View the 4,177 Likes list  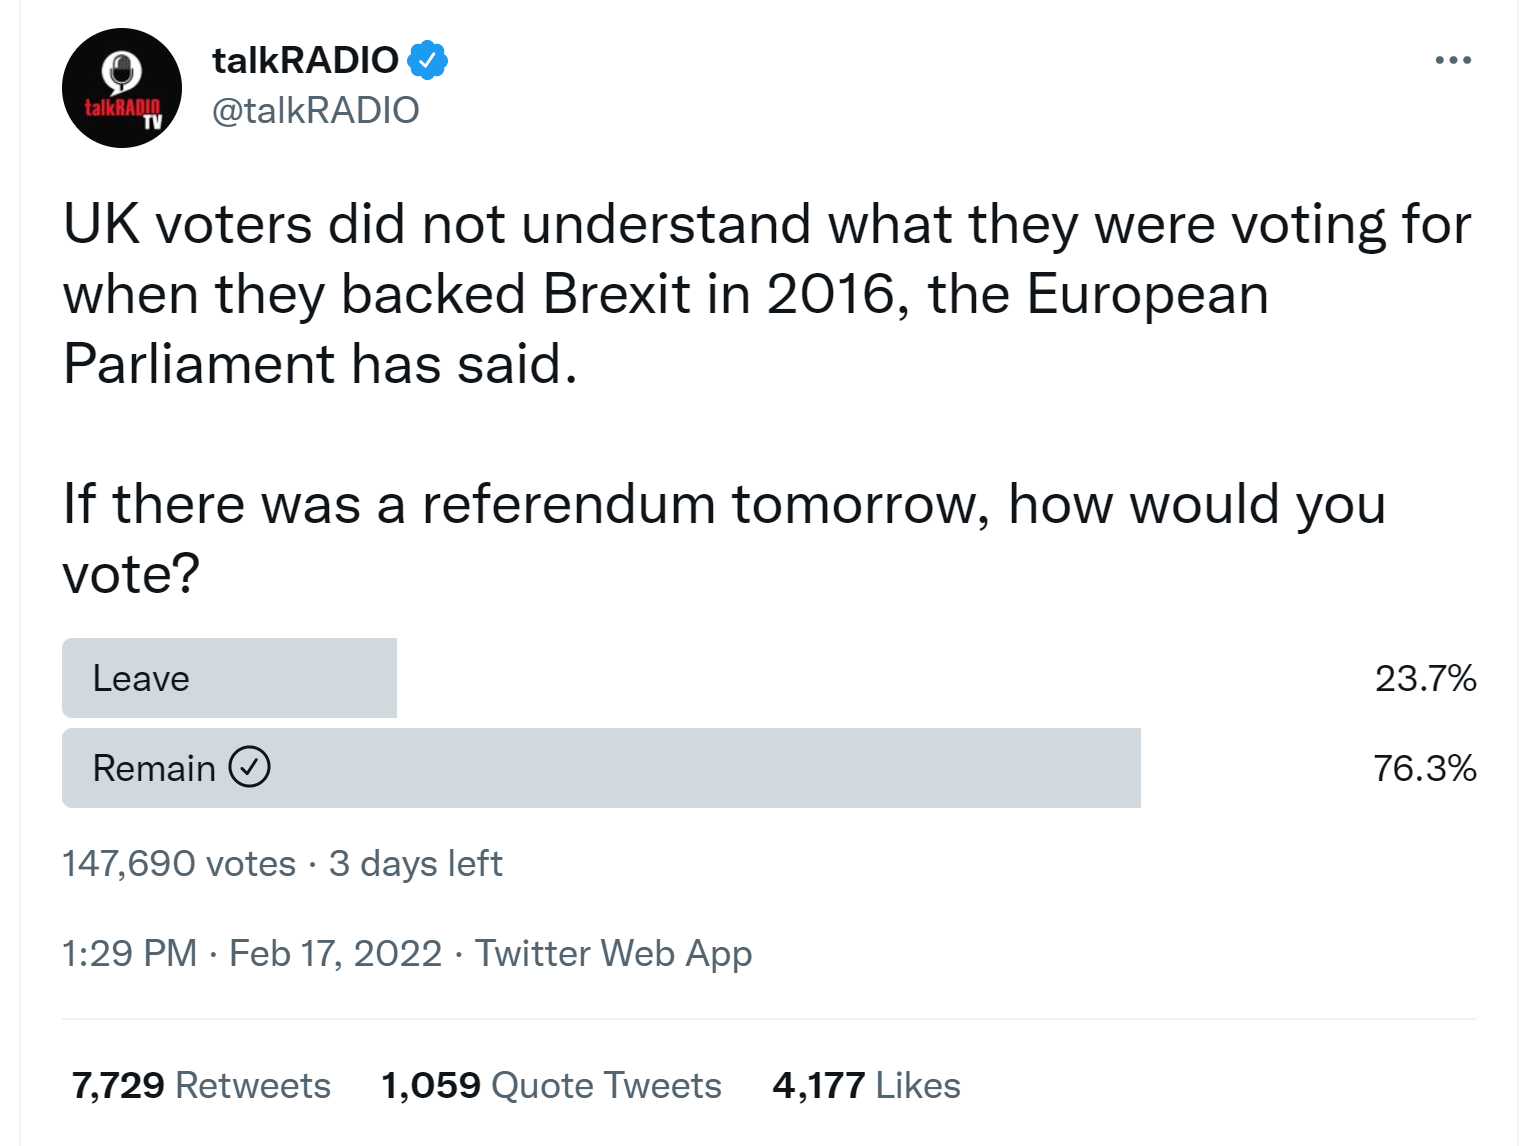coord(866,1085)
